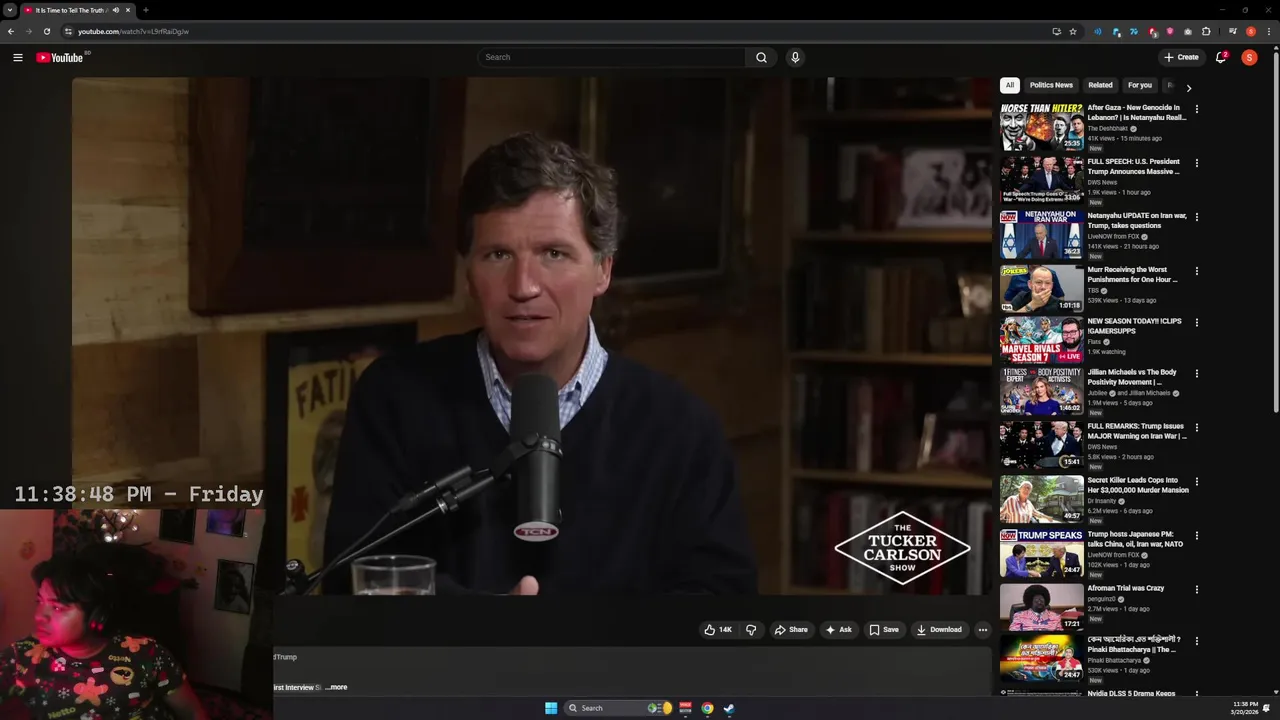The width and height of the screenshot is (1280, 720).
Task: Open the YouTube account avatar menu
Action: (1249, 57)
